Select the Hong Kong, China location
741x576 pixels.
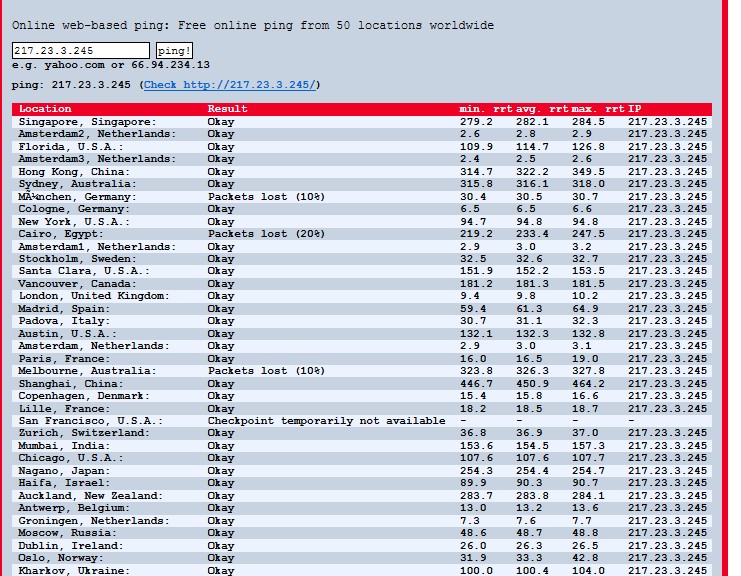pos(74,172)
